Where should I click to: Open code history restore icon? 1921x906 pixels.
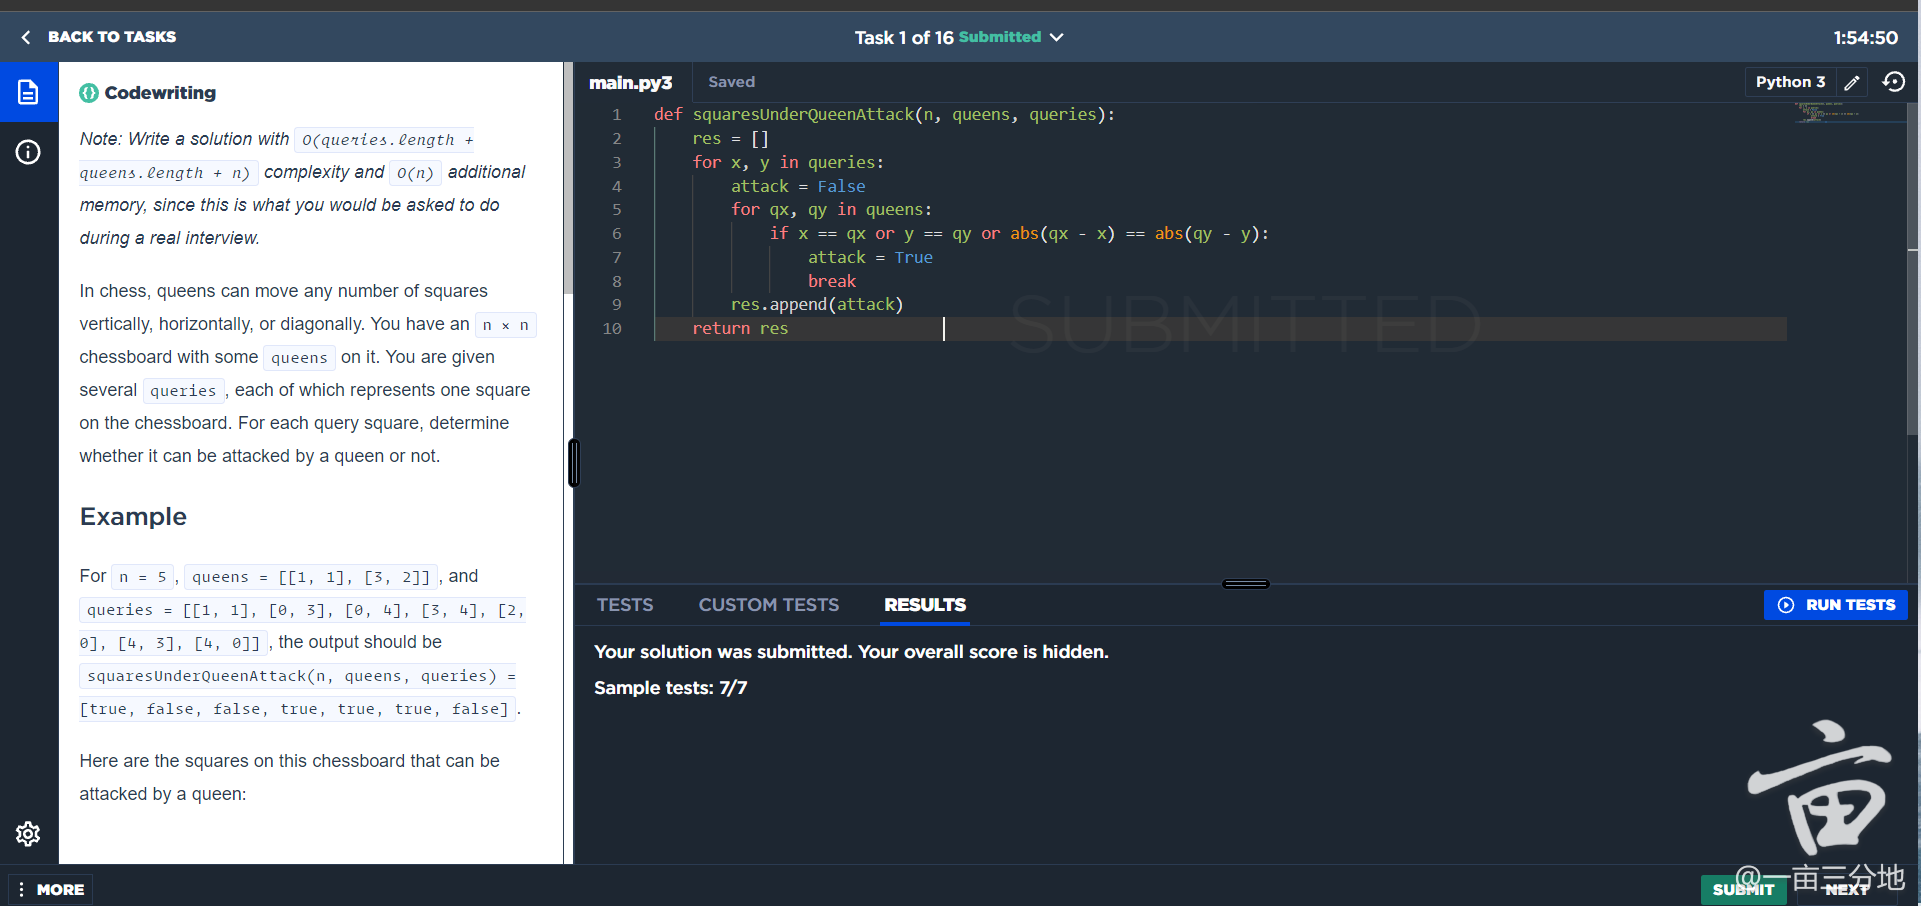1894,82
